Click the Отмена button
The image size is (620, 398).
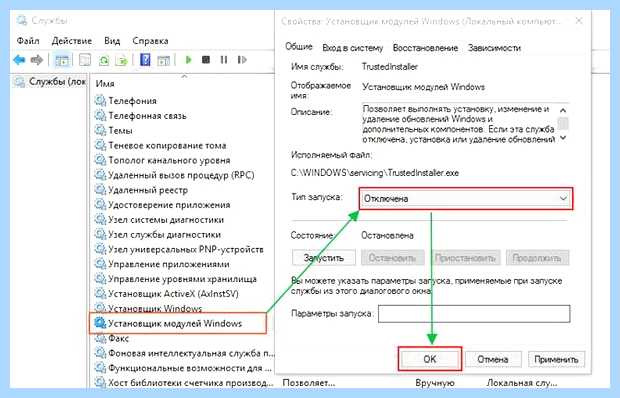tap(492, 359)
